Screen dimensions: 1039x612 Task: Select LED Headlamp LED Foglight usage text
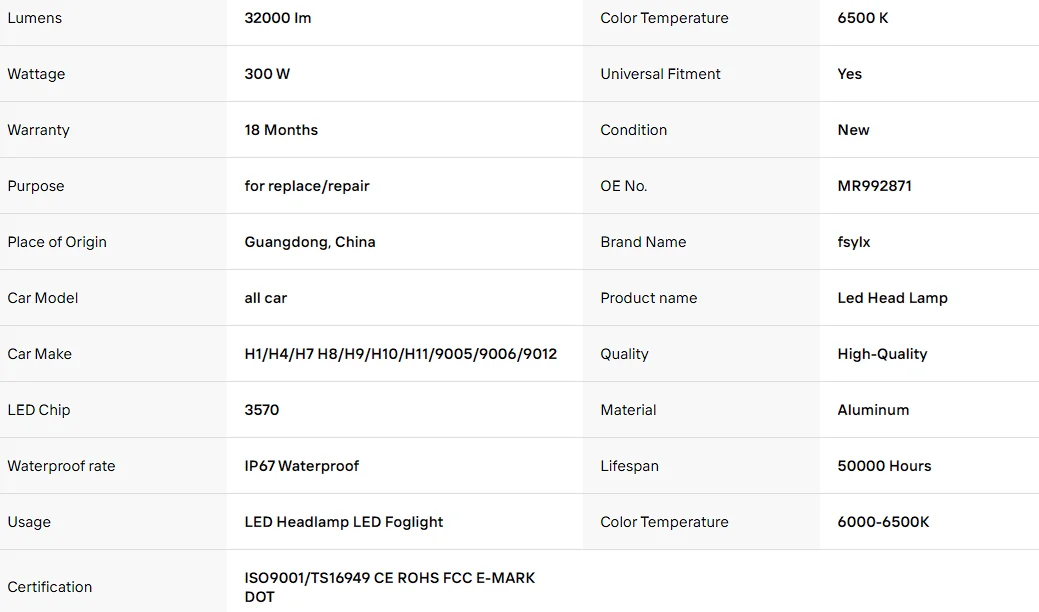click(x=344, y=522)
